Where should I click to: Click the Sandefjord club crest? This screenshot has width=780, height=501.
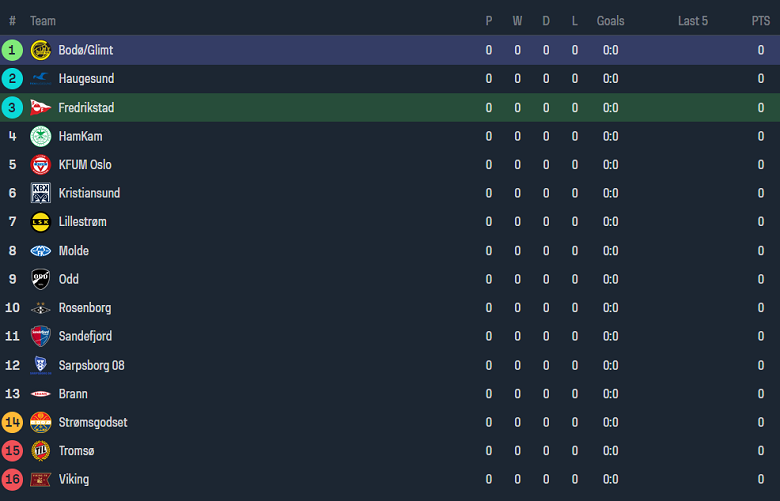click(41, 336)
